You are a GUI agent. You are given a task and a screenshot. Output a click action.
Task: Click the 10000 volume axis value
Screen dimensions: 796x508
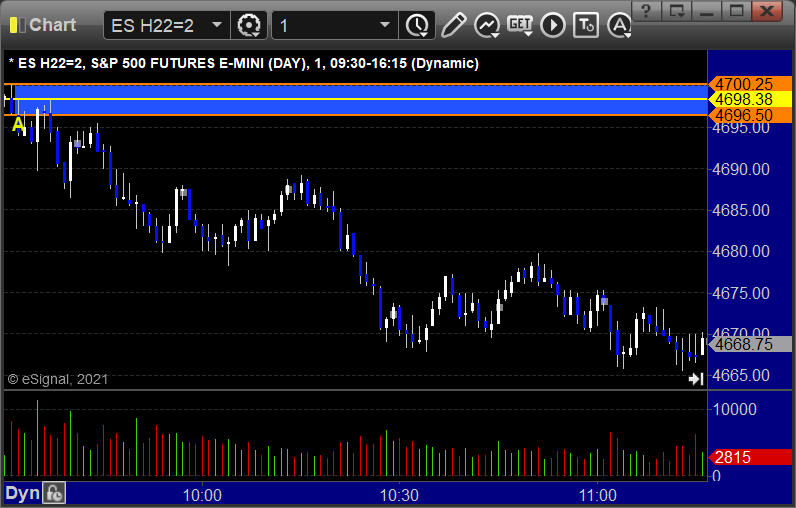coord(735,409)
